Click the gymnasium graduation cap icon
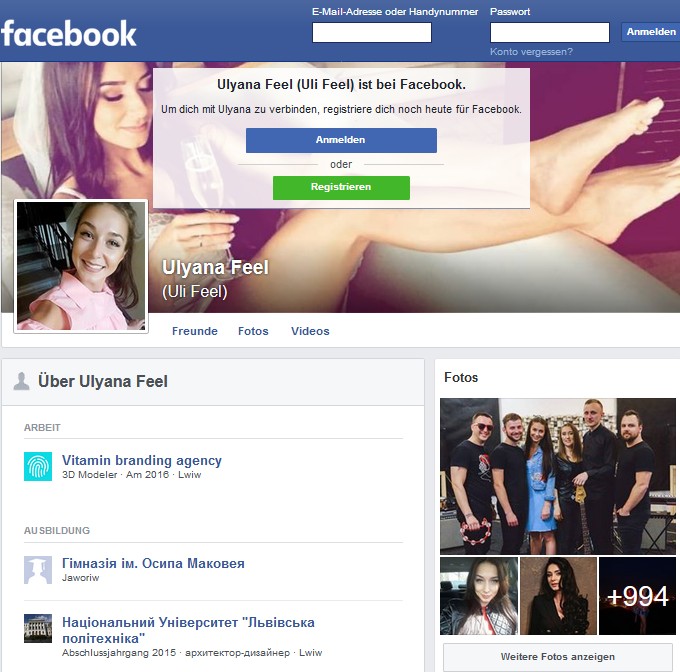The image size is (680, 672). [x=38, y=570]
